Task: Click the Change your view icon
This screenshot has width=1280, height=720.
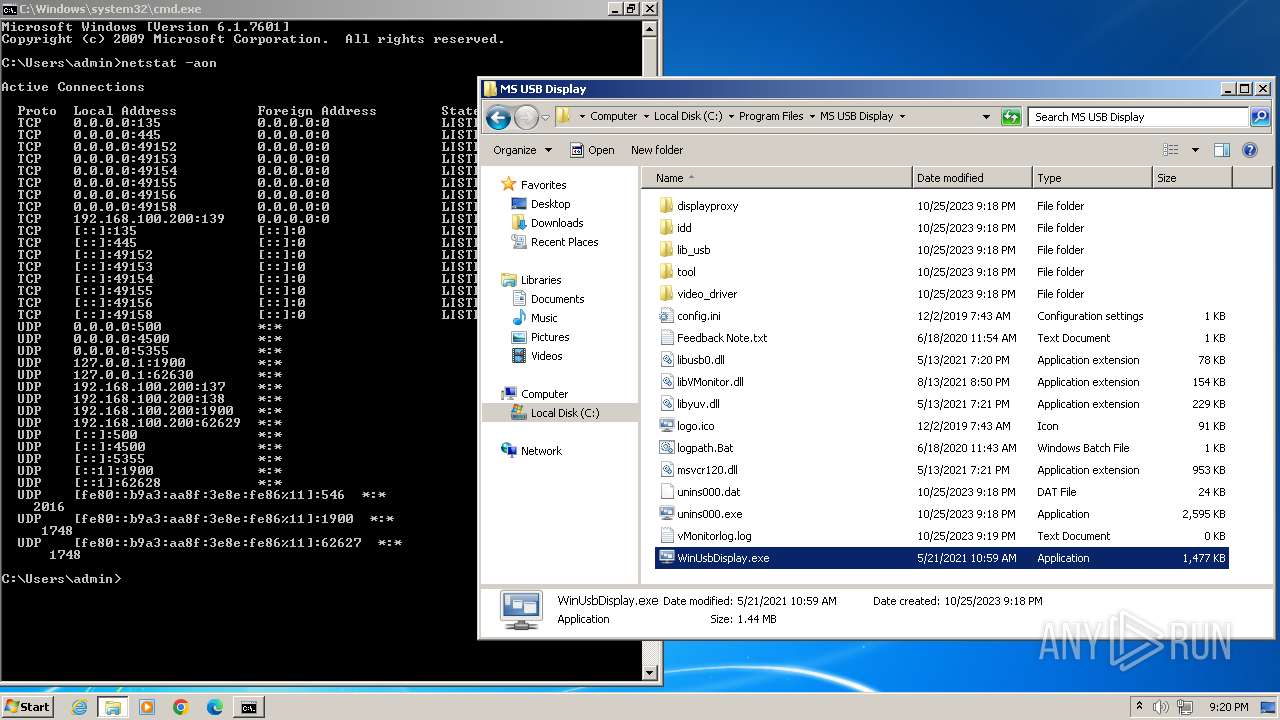Action: (1171, 150)
